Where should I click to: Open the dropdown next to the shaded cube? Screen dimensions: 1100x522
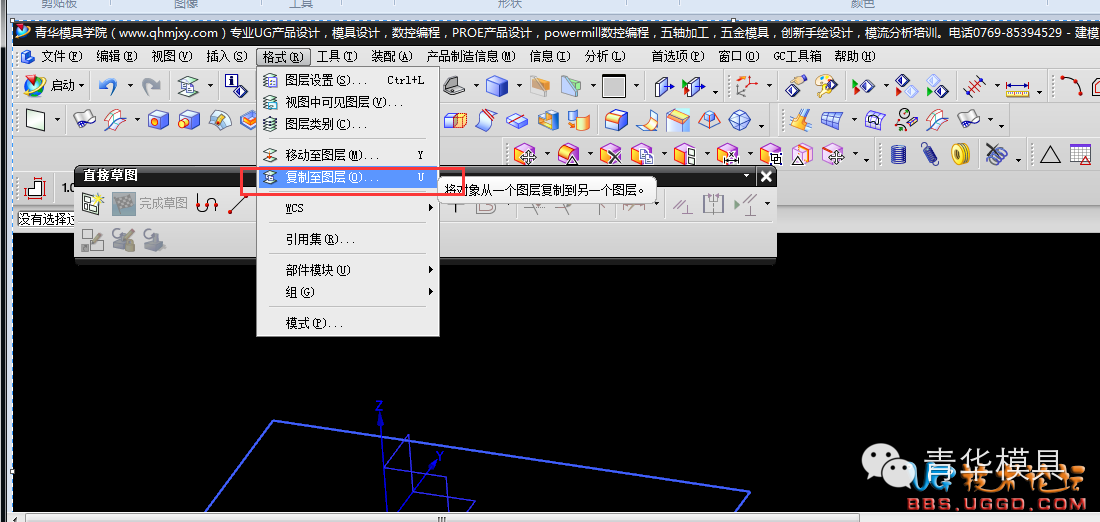(520, 87)
